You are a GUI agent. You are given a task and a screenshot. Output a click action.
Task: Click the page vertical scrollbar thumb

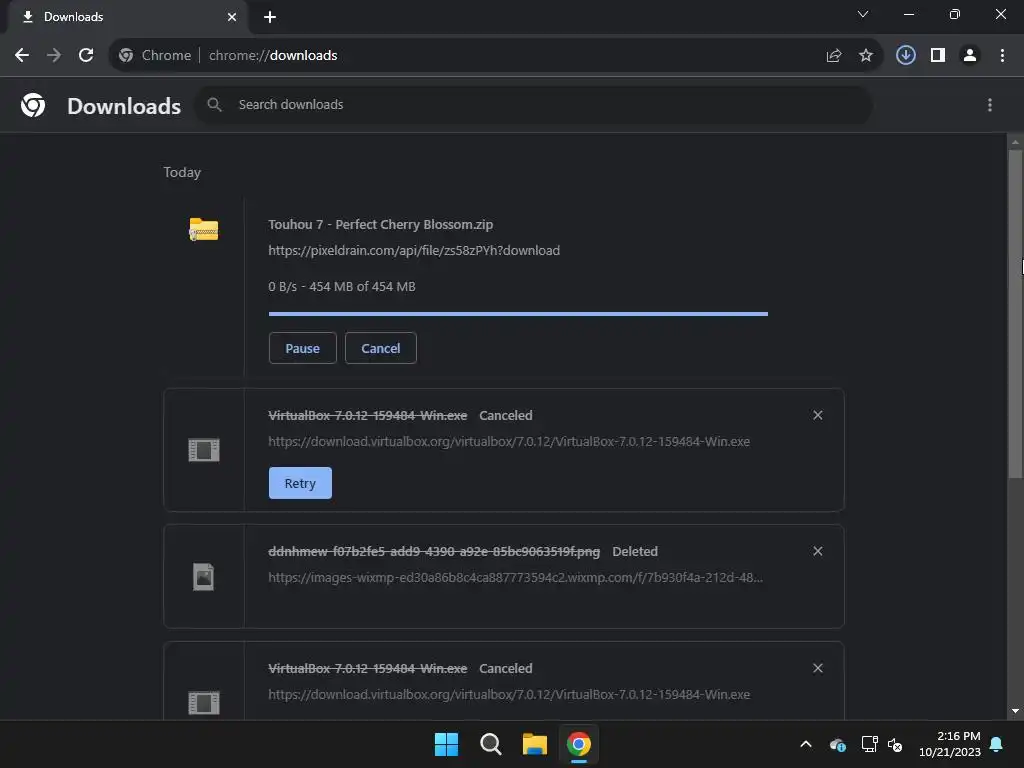1015,313
